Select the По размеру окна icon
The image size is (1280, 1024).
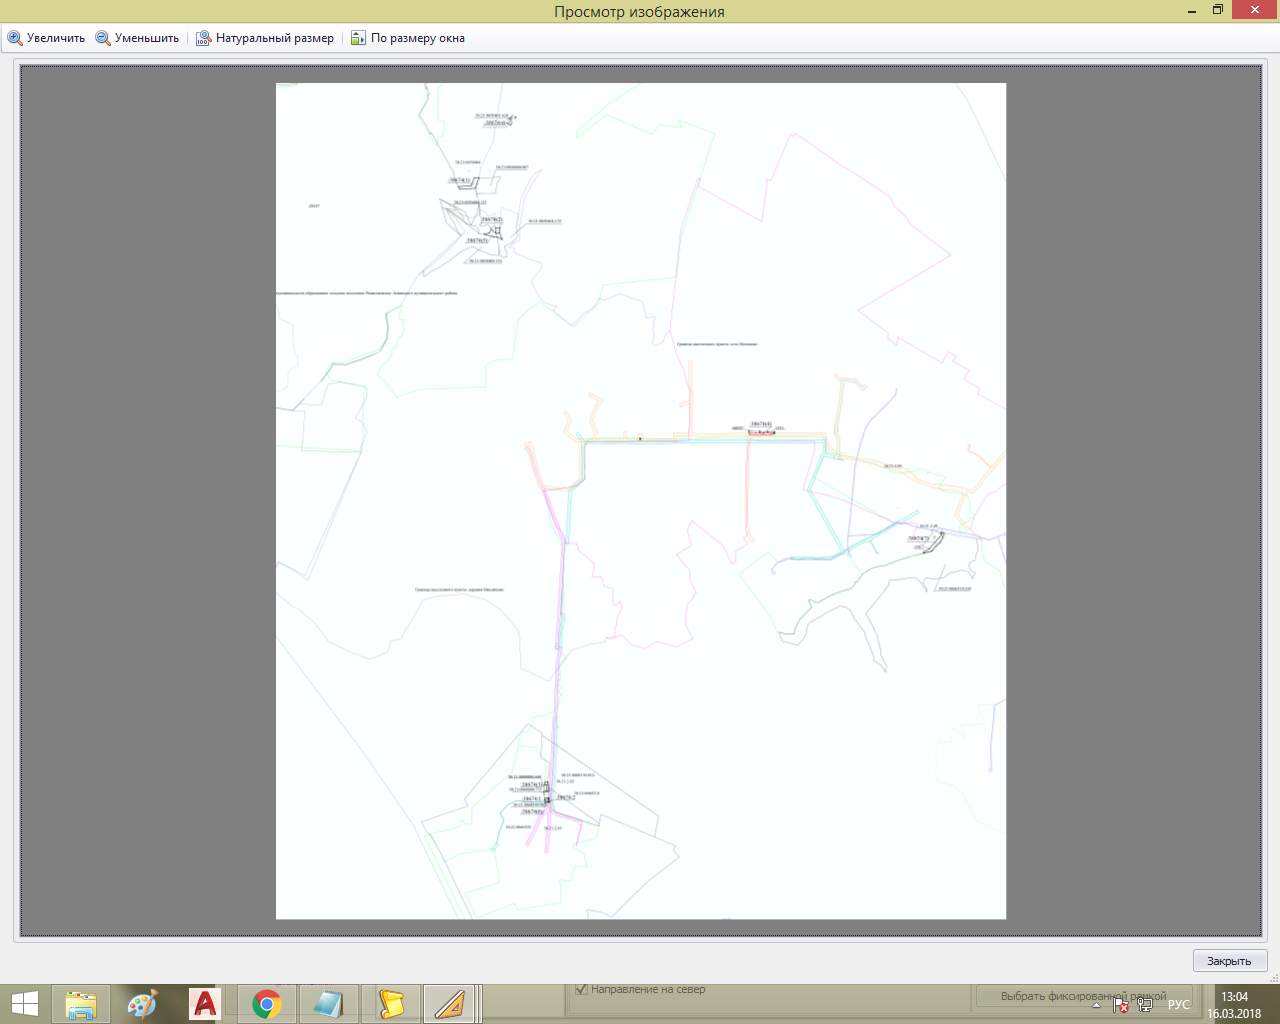pos(359,38)
